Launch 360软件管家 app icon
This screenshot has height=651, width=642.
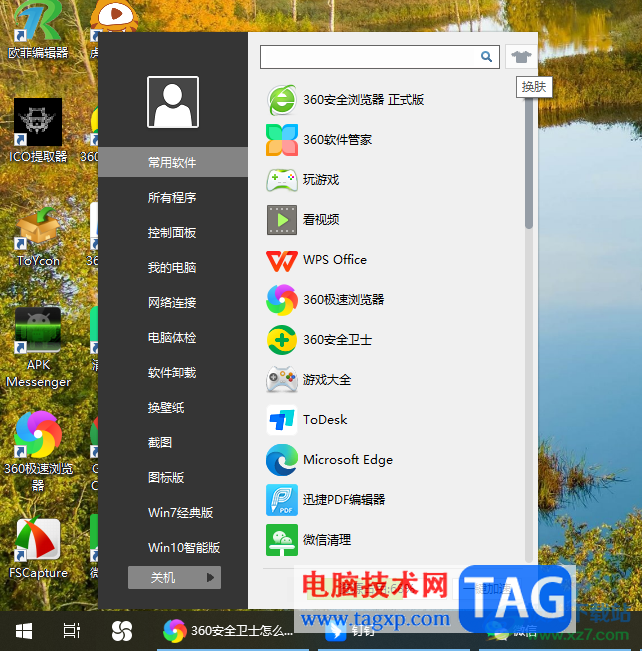pos(282,140)
